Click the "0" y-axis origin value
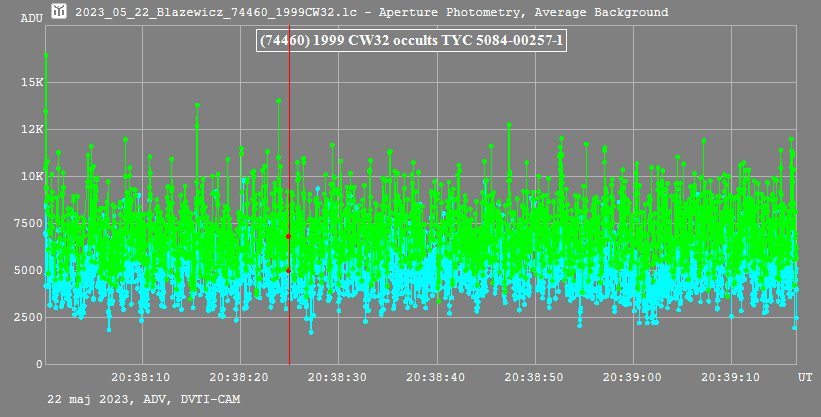Viewport: 821px width, 417px height. (x=40, y=365)
